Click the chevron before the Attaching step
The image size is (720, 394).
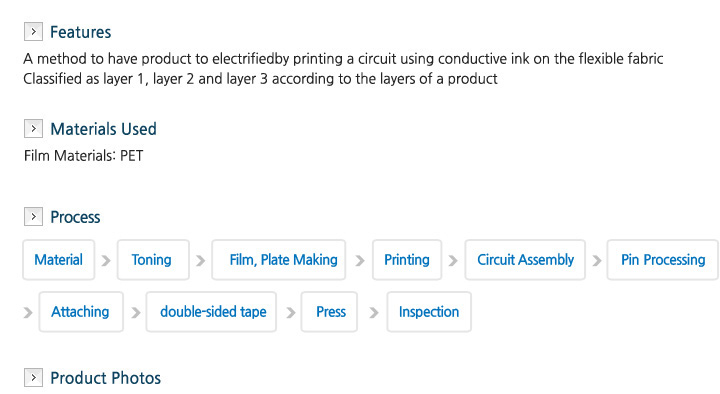(x=28, y=313)
